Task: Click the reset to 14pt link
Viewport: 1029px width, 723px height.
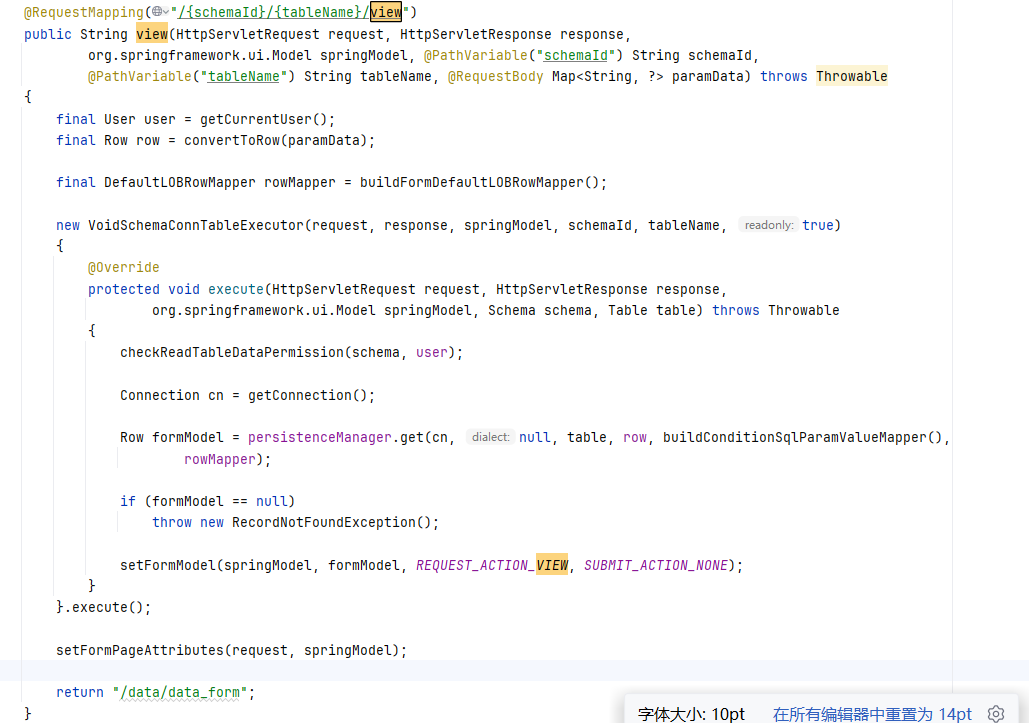Action: click(x=871, y=713)
